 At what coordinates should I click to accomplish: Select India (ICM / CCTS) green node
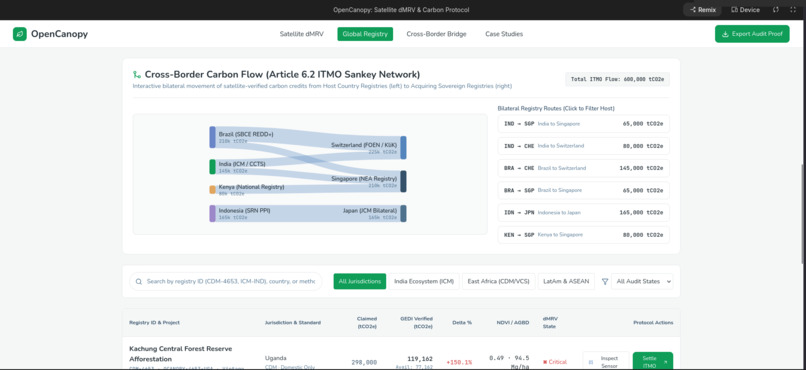[212, 167]
